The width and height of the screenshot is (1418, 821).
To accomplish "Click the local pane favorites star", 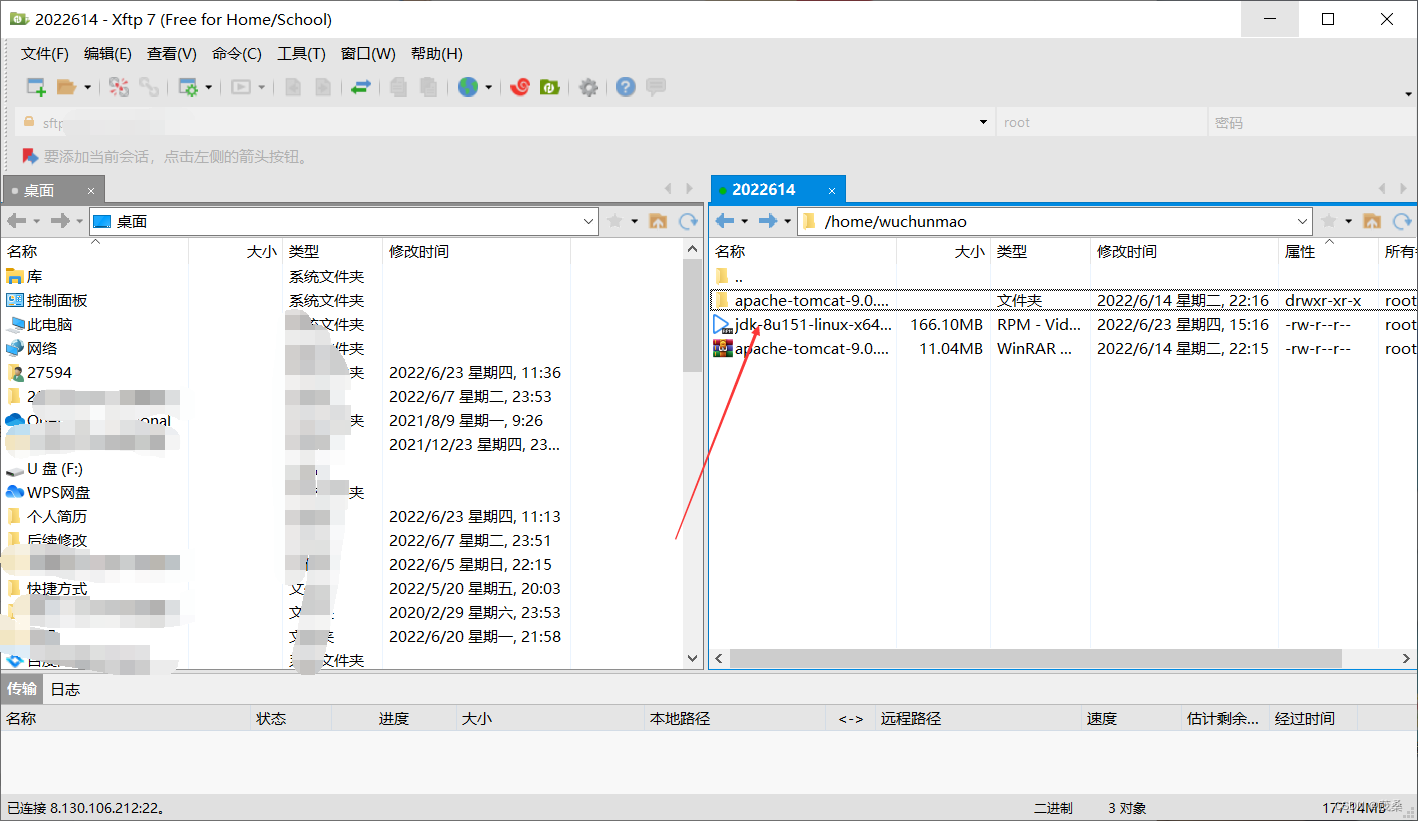I will (x=615, y=221).
